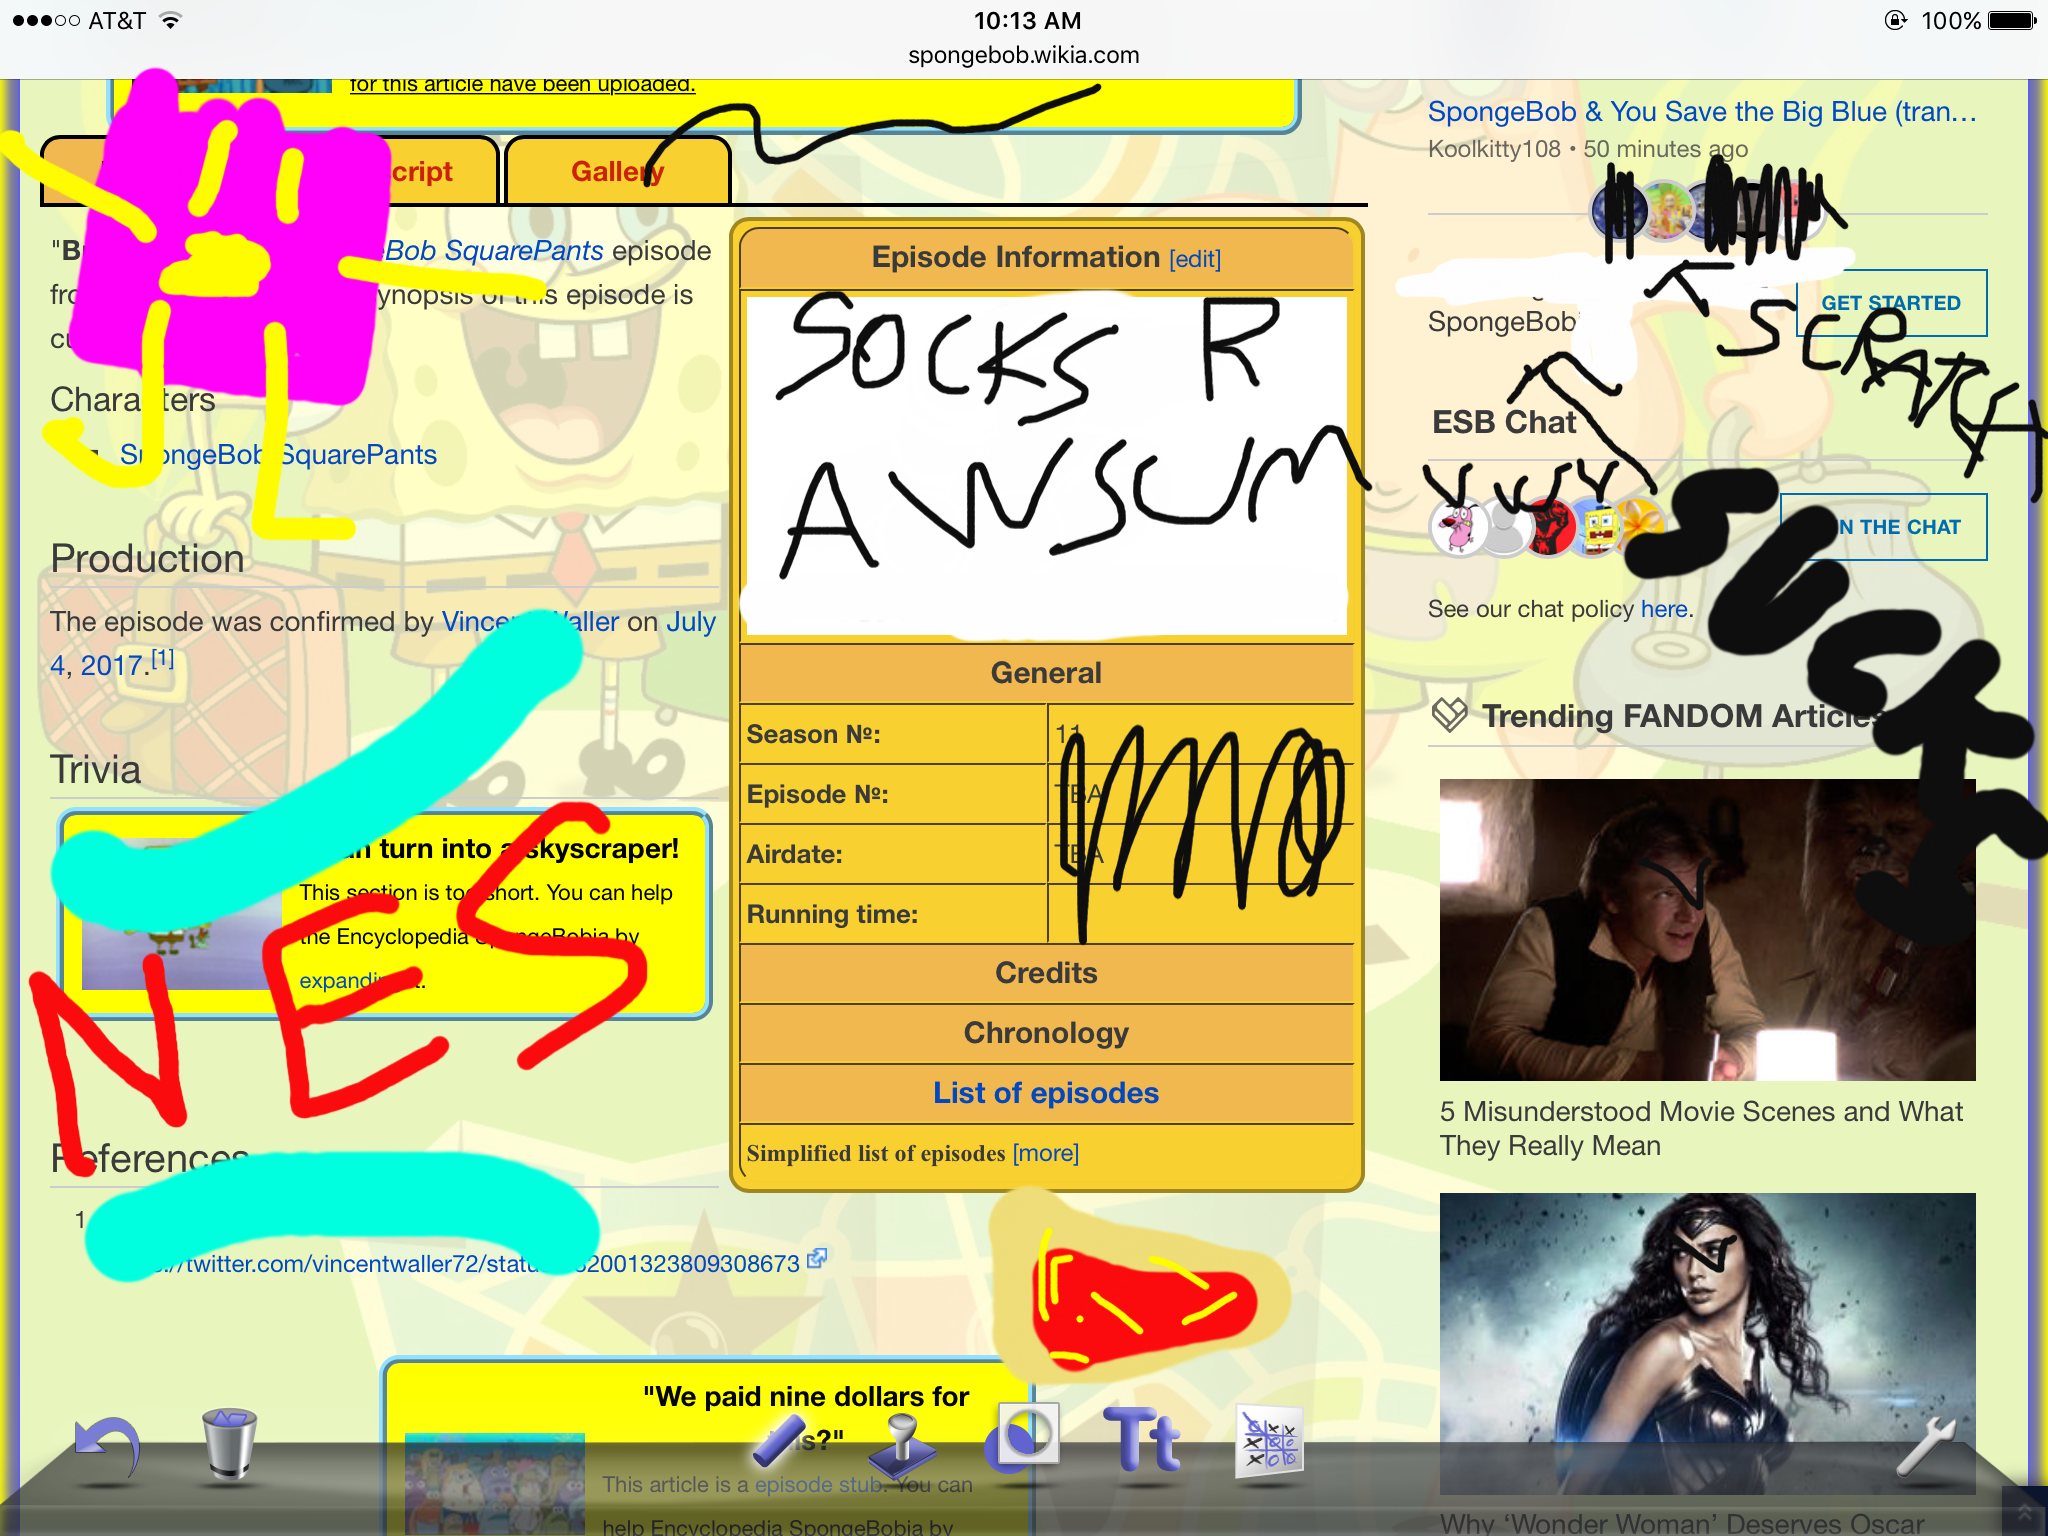Click the Credits section header
The height and width of the screenshot is (1536, 2048).
coord(1046,973)
